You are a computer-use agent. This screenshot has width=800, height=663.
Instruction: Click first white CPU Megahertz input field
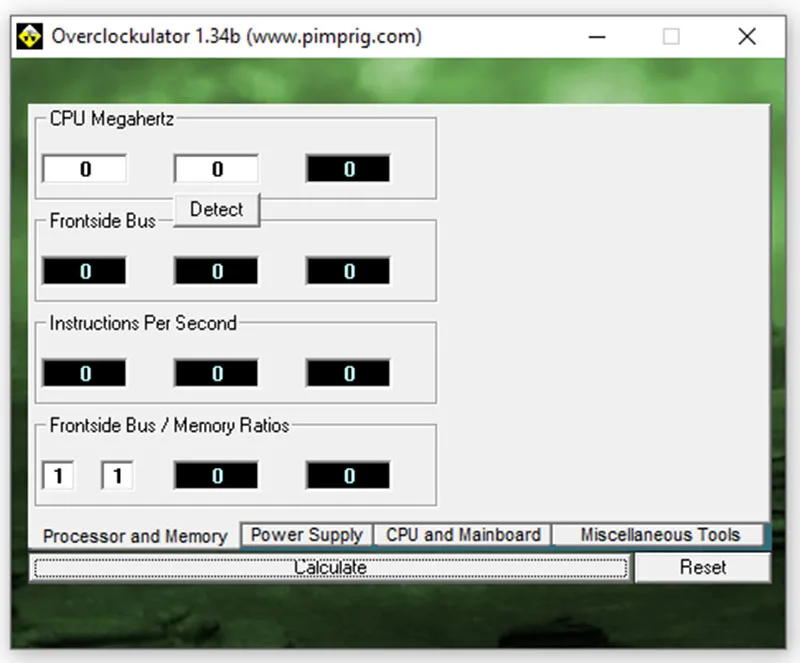(85, 169)
